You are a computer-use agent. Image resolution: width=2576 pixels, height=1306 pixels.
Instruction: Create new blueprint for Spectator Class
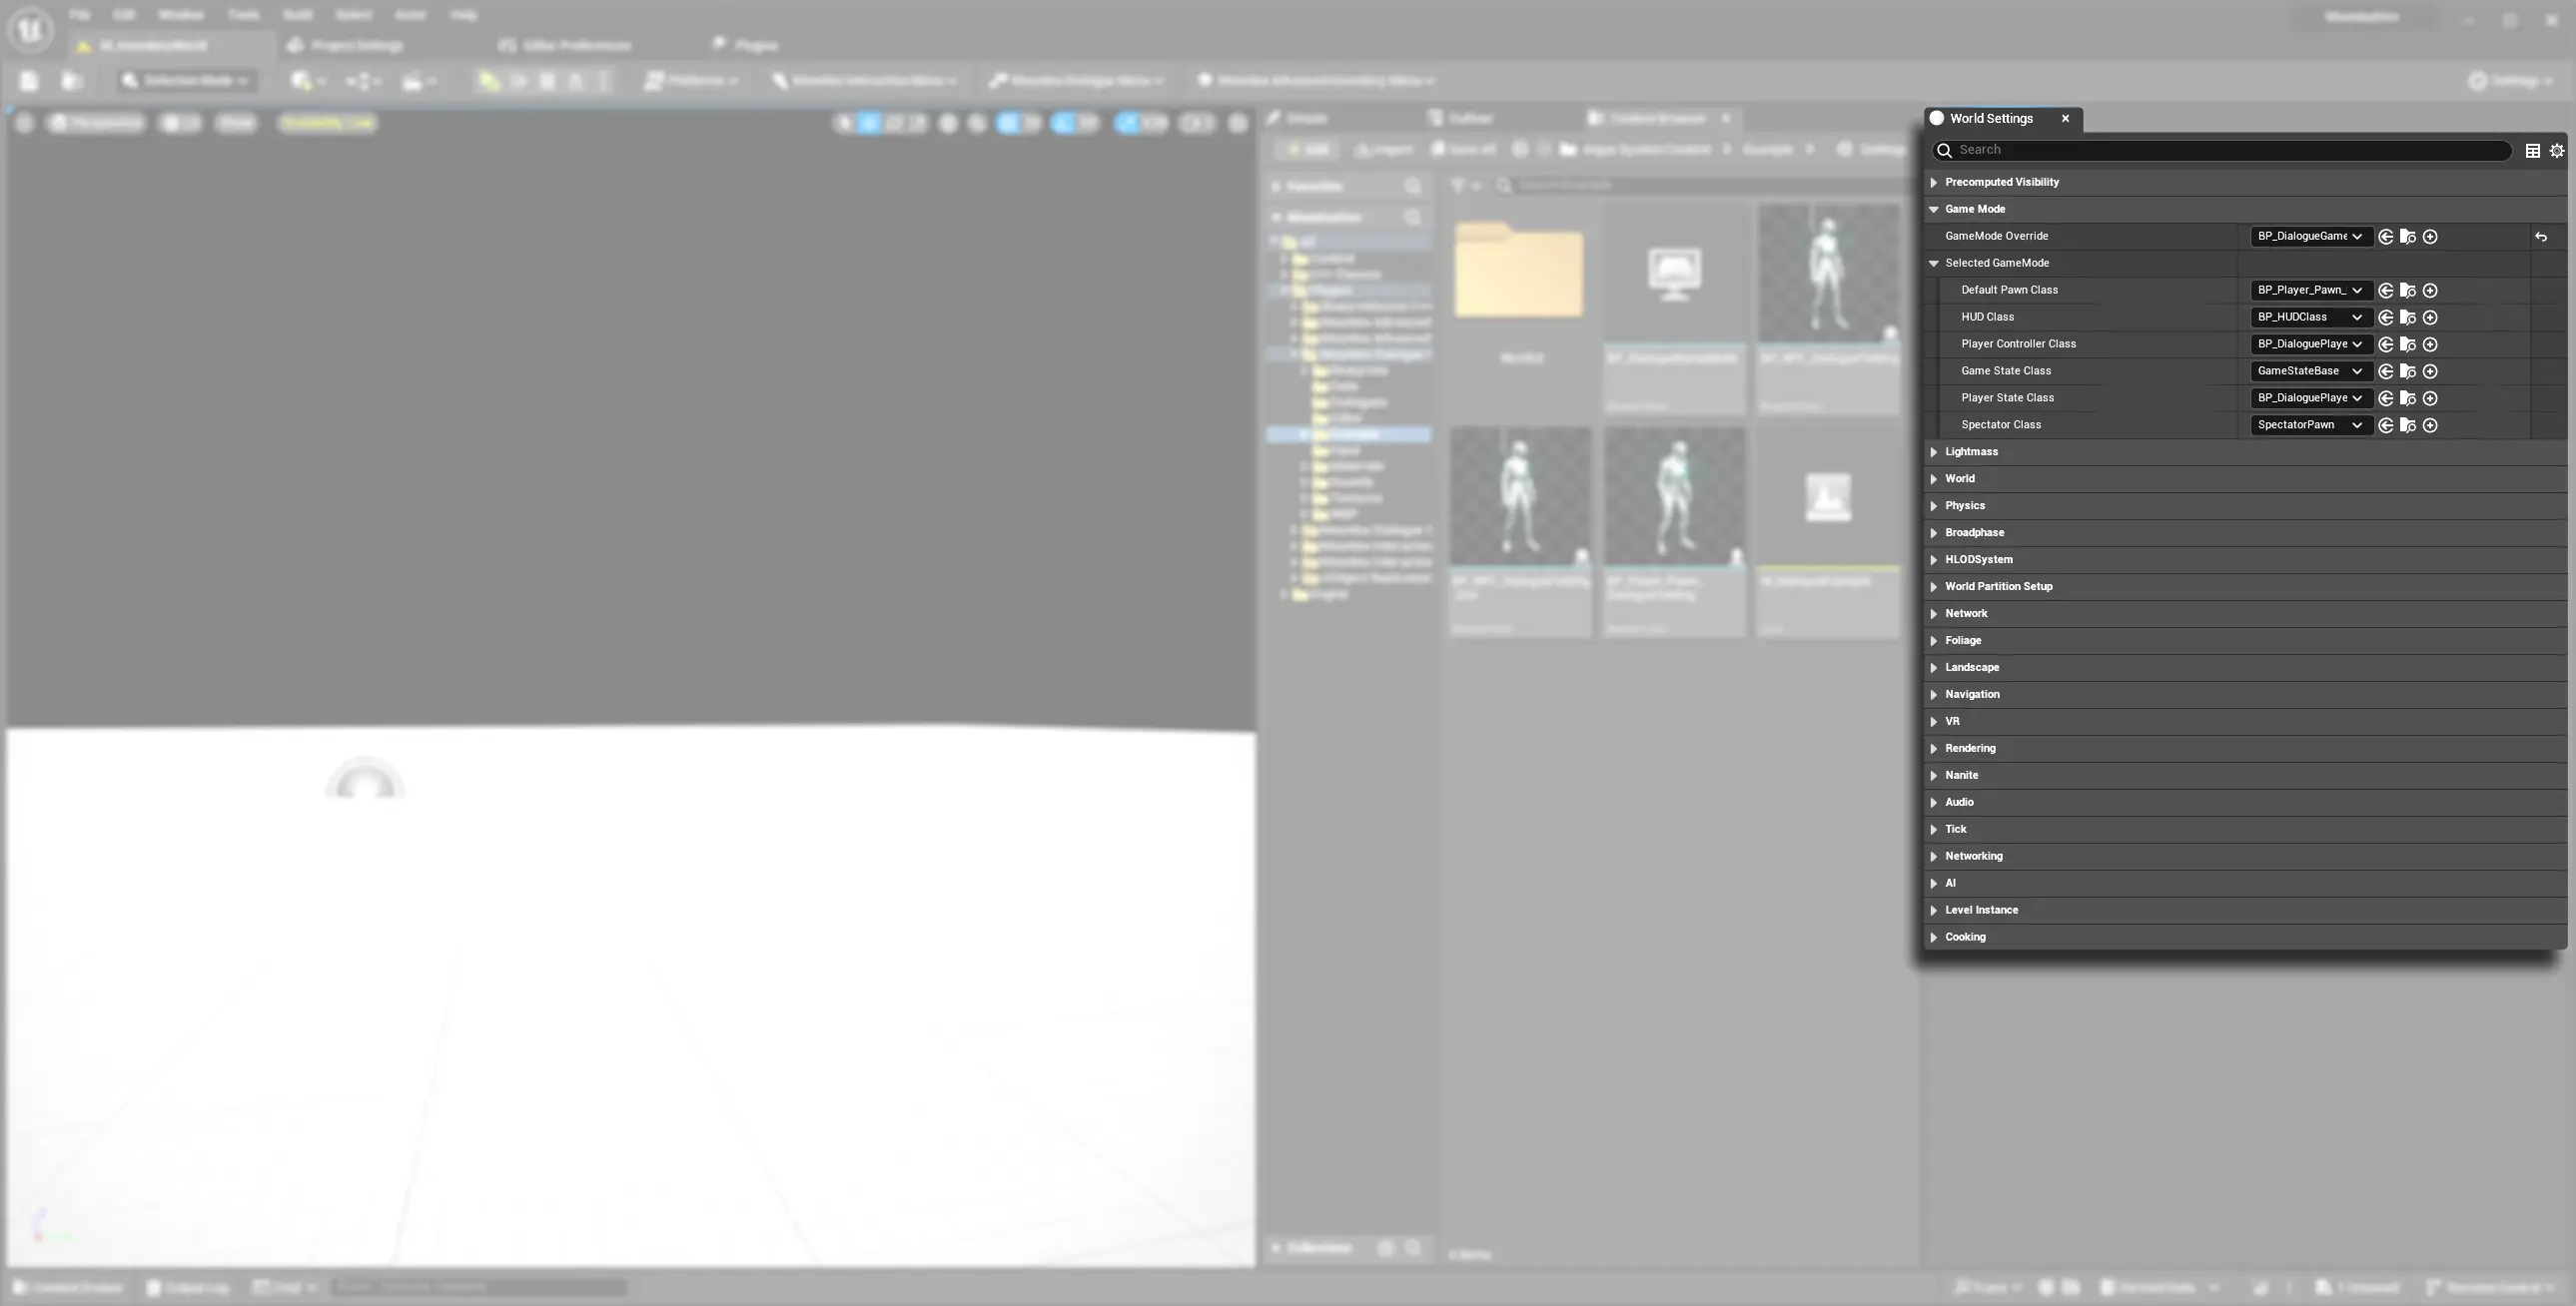tap(2430, 426)
